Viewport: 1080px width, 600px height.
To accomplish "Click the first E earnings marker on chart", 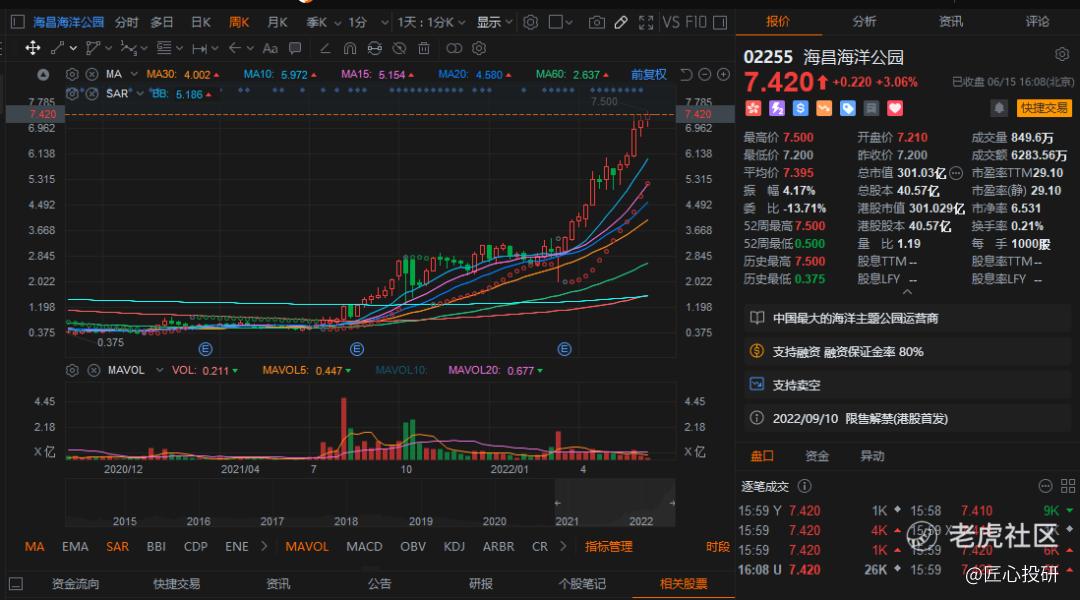I will click(x=205, y=349).
